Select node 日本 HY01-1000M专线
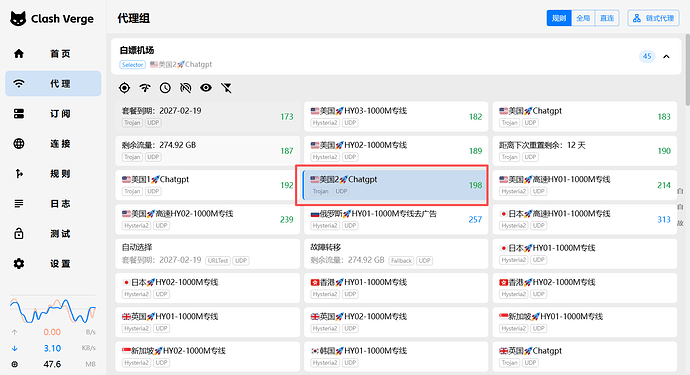The image size is (690, 375). point(584,254)
